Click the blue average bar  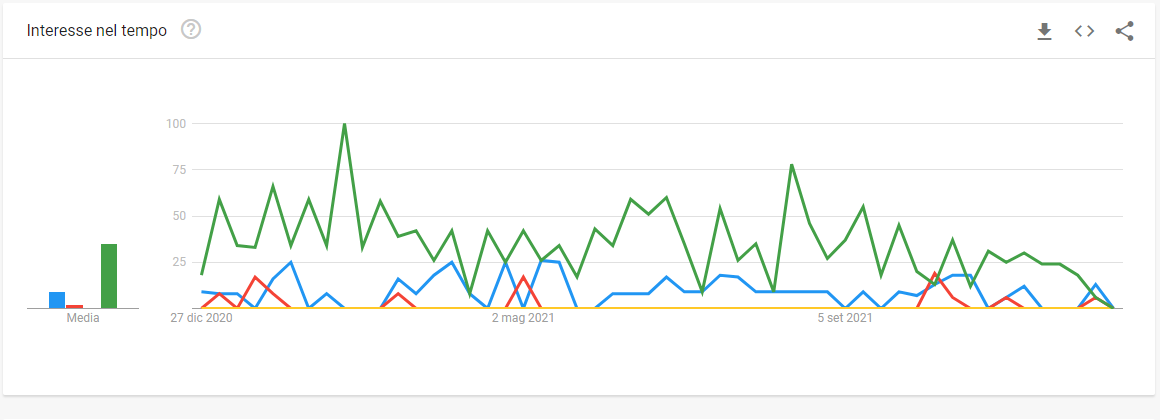[x=57, y=300]
